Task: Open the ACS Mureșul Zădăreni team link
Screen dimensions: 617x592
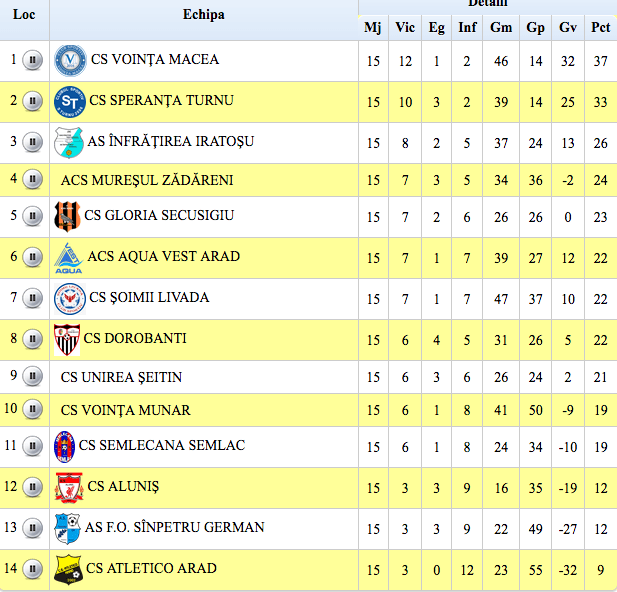Action: (x=147, y=181)
